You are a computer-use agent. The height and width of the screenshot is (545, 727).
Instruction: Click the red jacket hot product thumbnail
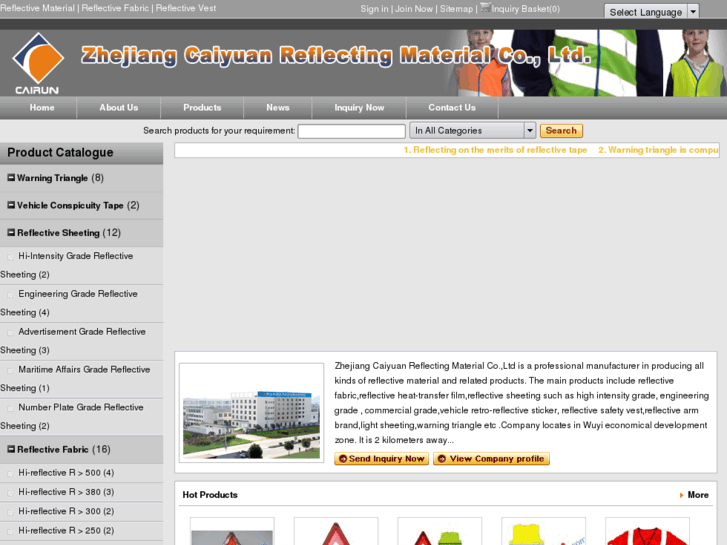647,531
